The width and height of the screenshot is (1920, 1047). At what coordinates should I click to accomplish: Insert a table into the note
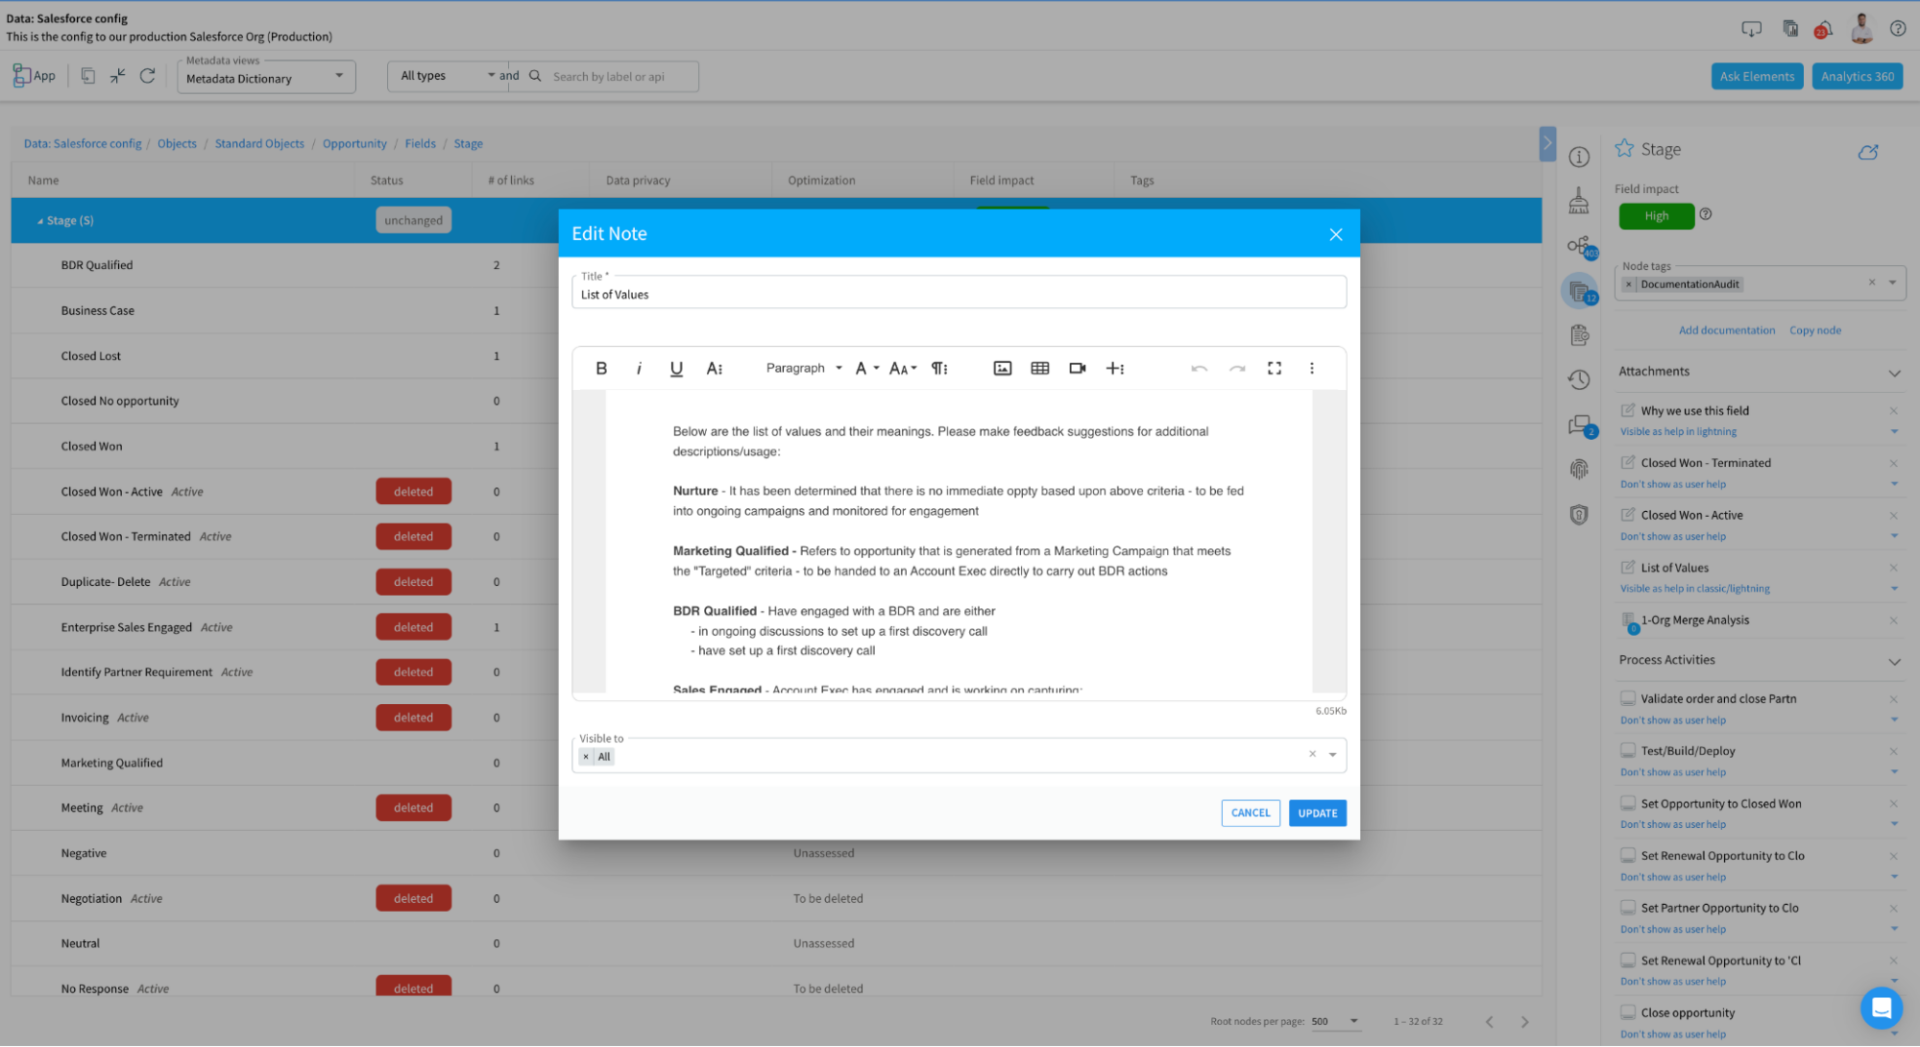point(1039,368)
